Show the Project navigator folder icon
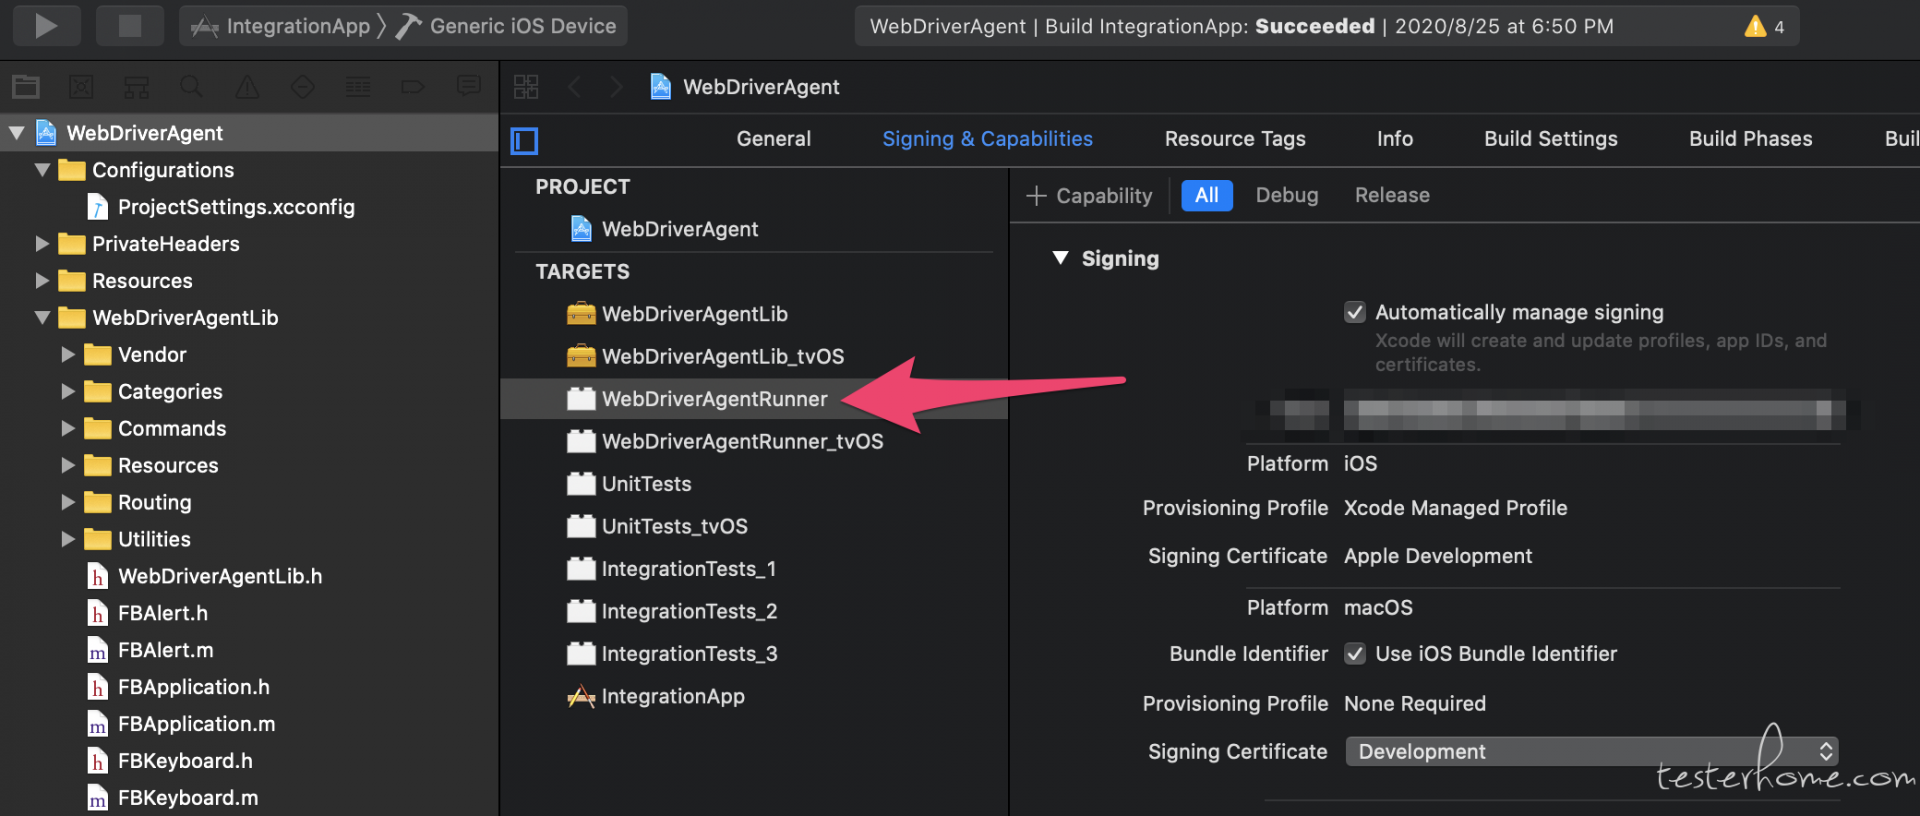1920x816 pixels. pyautogui.click(x=26, y=87)
